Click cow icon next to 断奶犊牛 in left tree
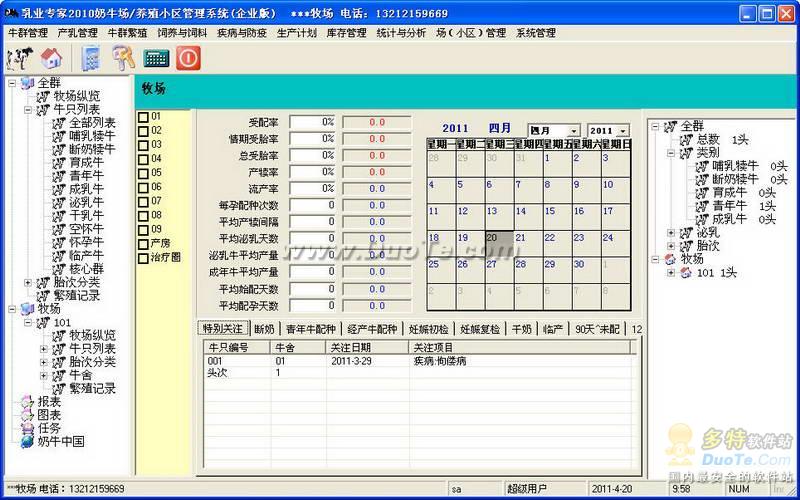800x500 pixels. click(59, 149)
